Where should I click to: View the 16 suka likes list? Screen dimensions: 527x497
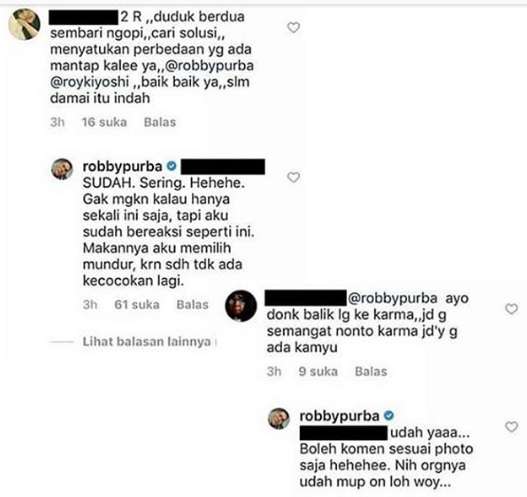[x=105, y=122]
